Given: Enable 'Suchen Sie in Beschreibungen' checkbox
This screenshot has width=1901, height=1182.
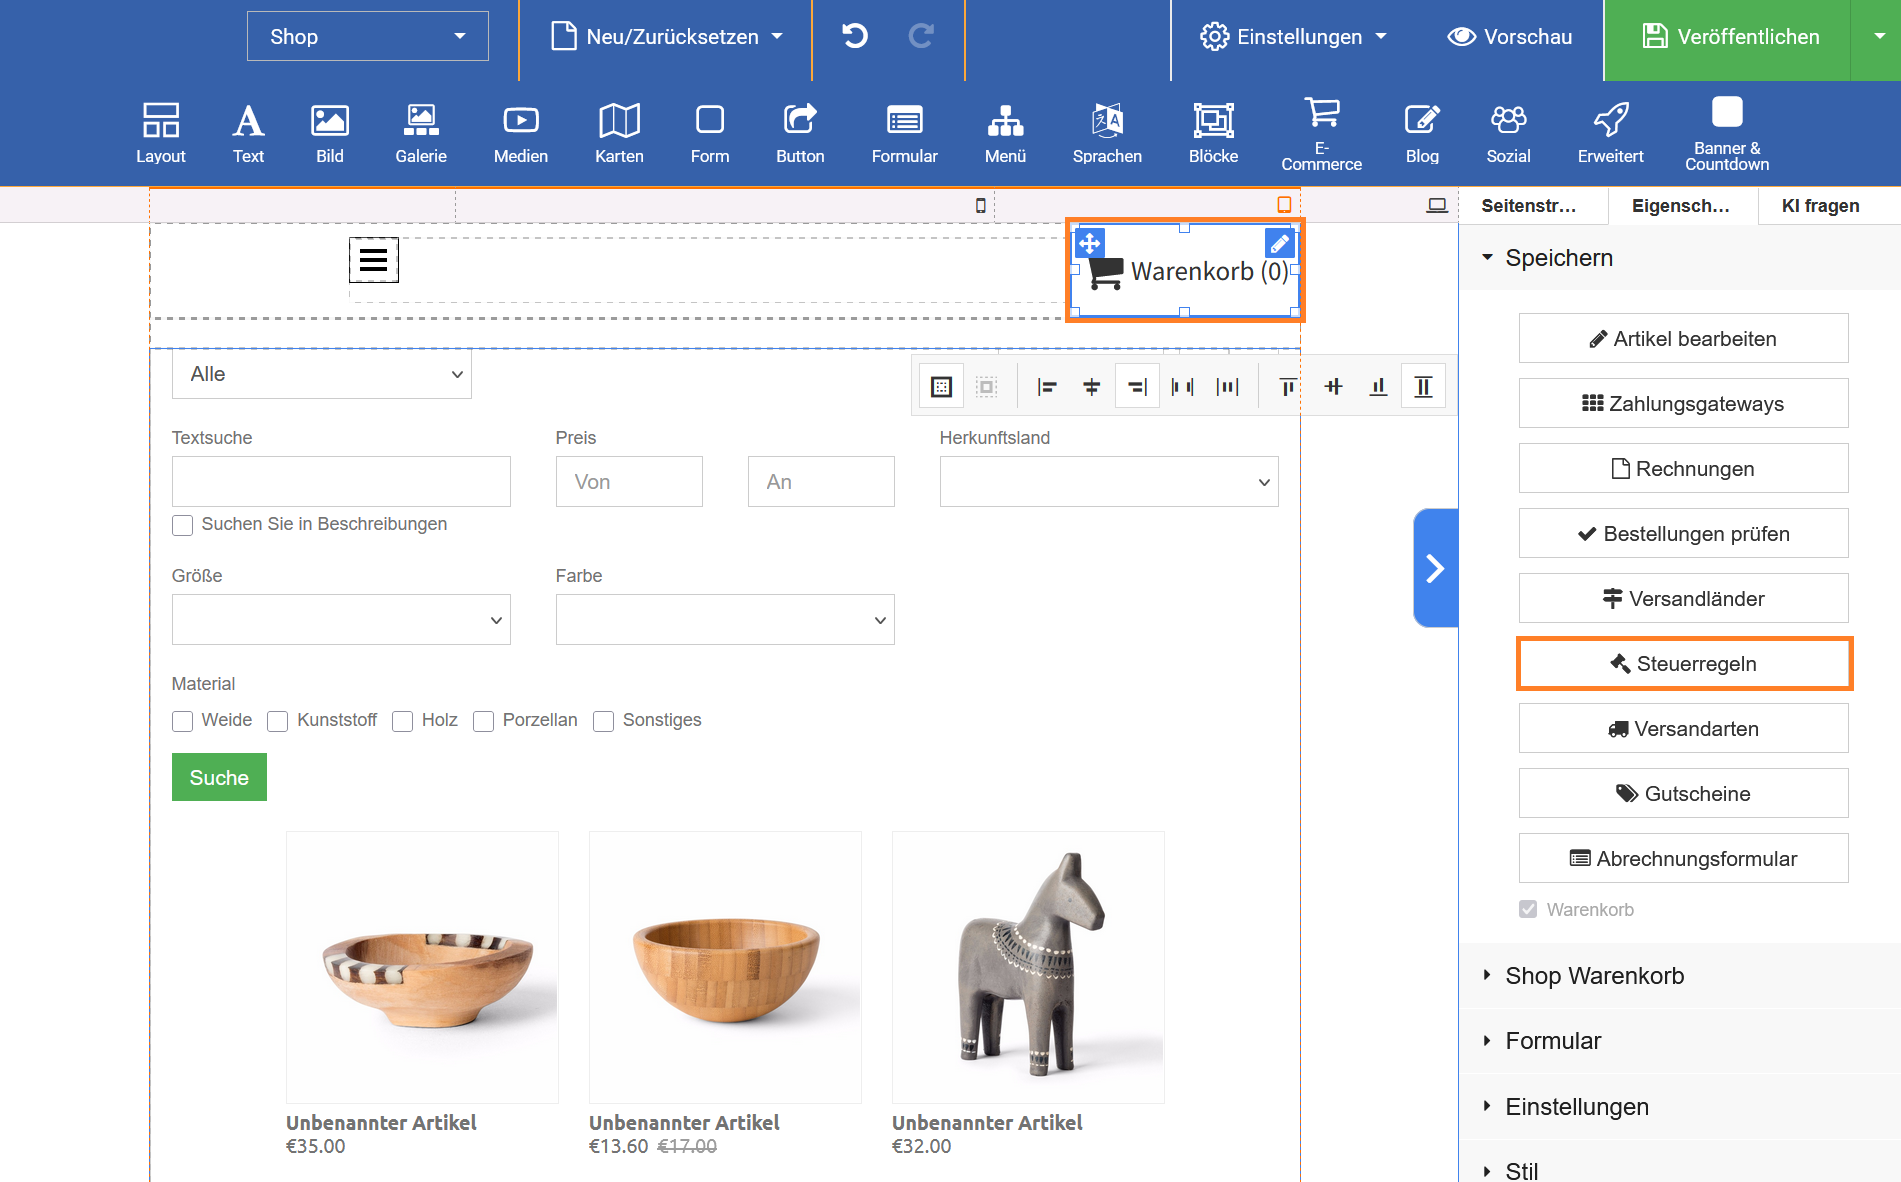Looking at the screenshot, I should pyautogui.click(x=182, y=525).
